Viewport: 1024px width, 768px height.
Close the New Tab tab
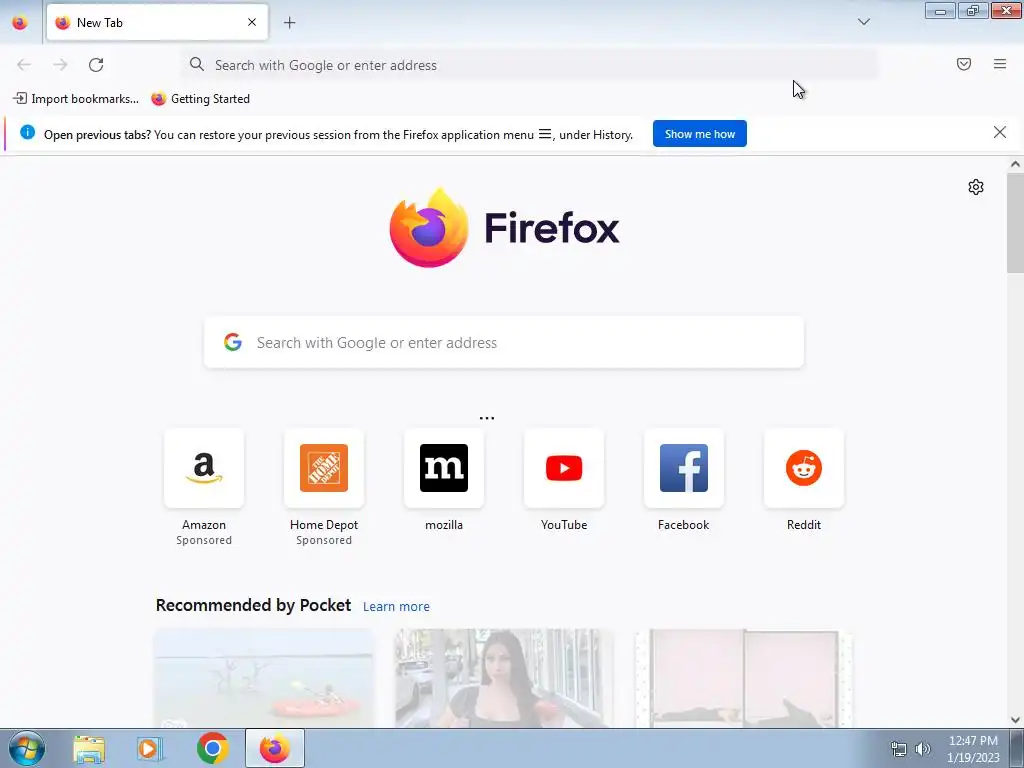(x=252, y=22)
